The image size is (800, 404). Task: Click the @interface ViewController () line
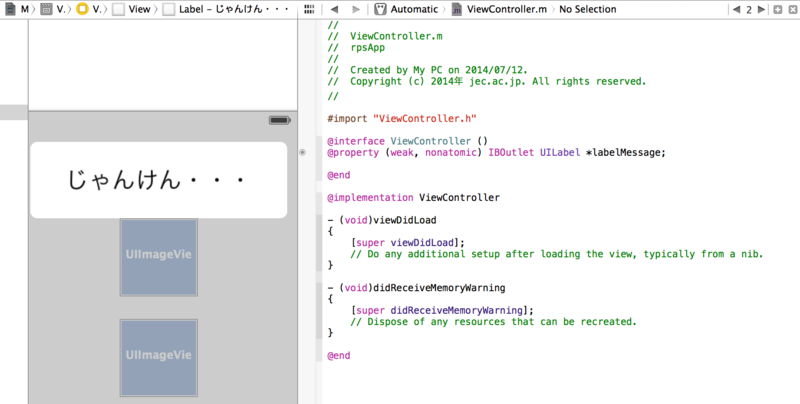tap(408, 141)
